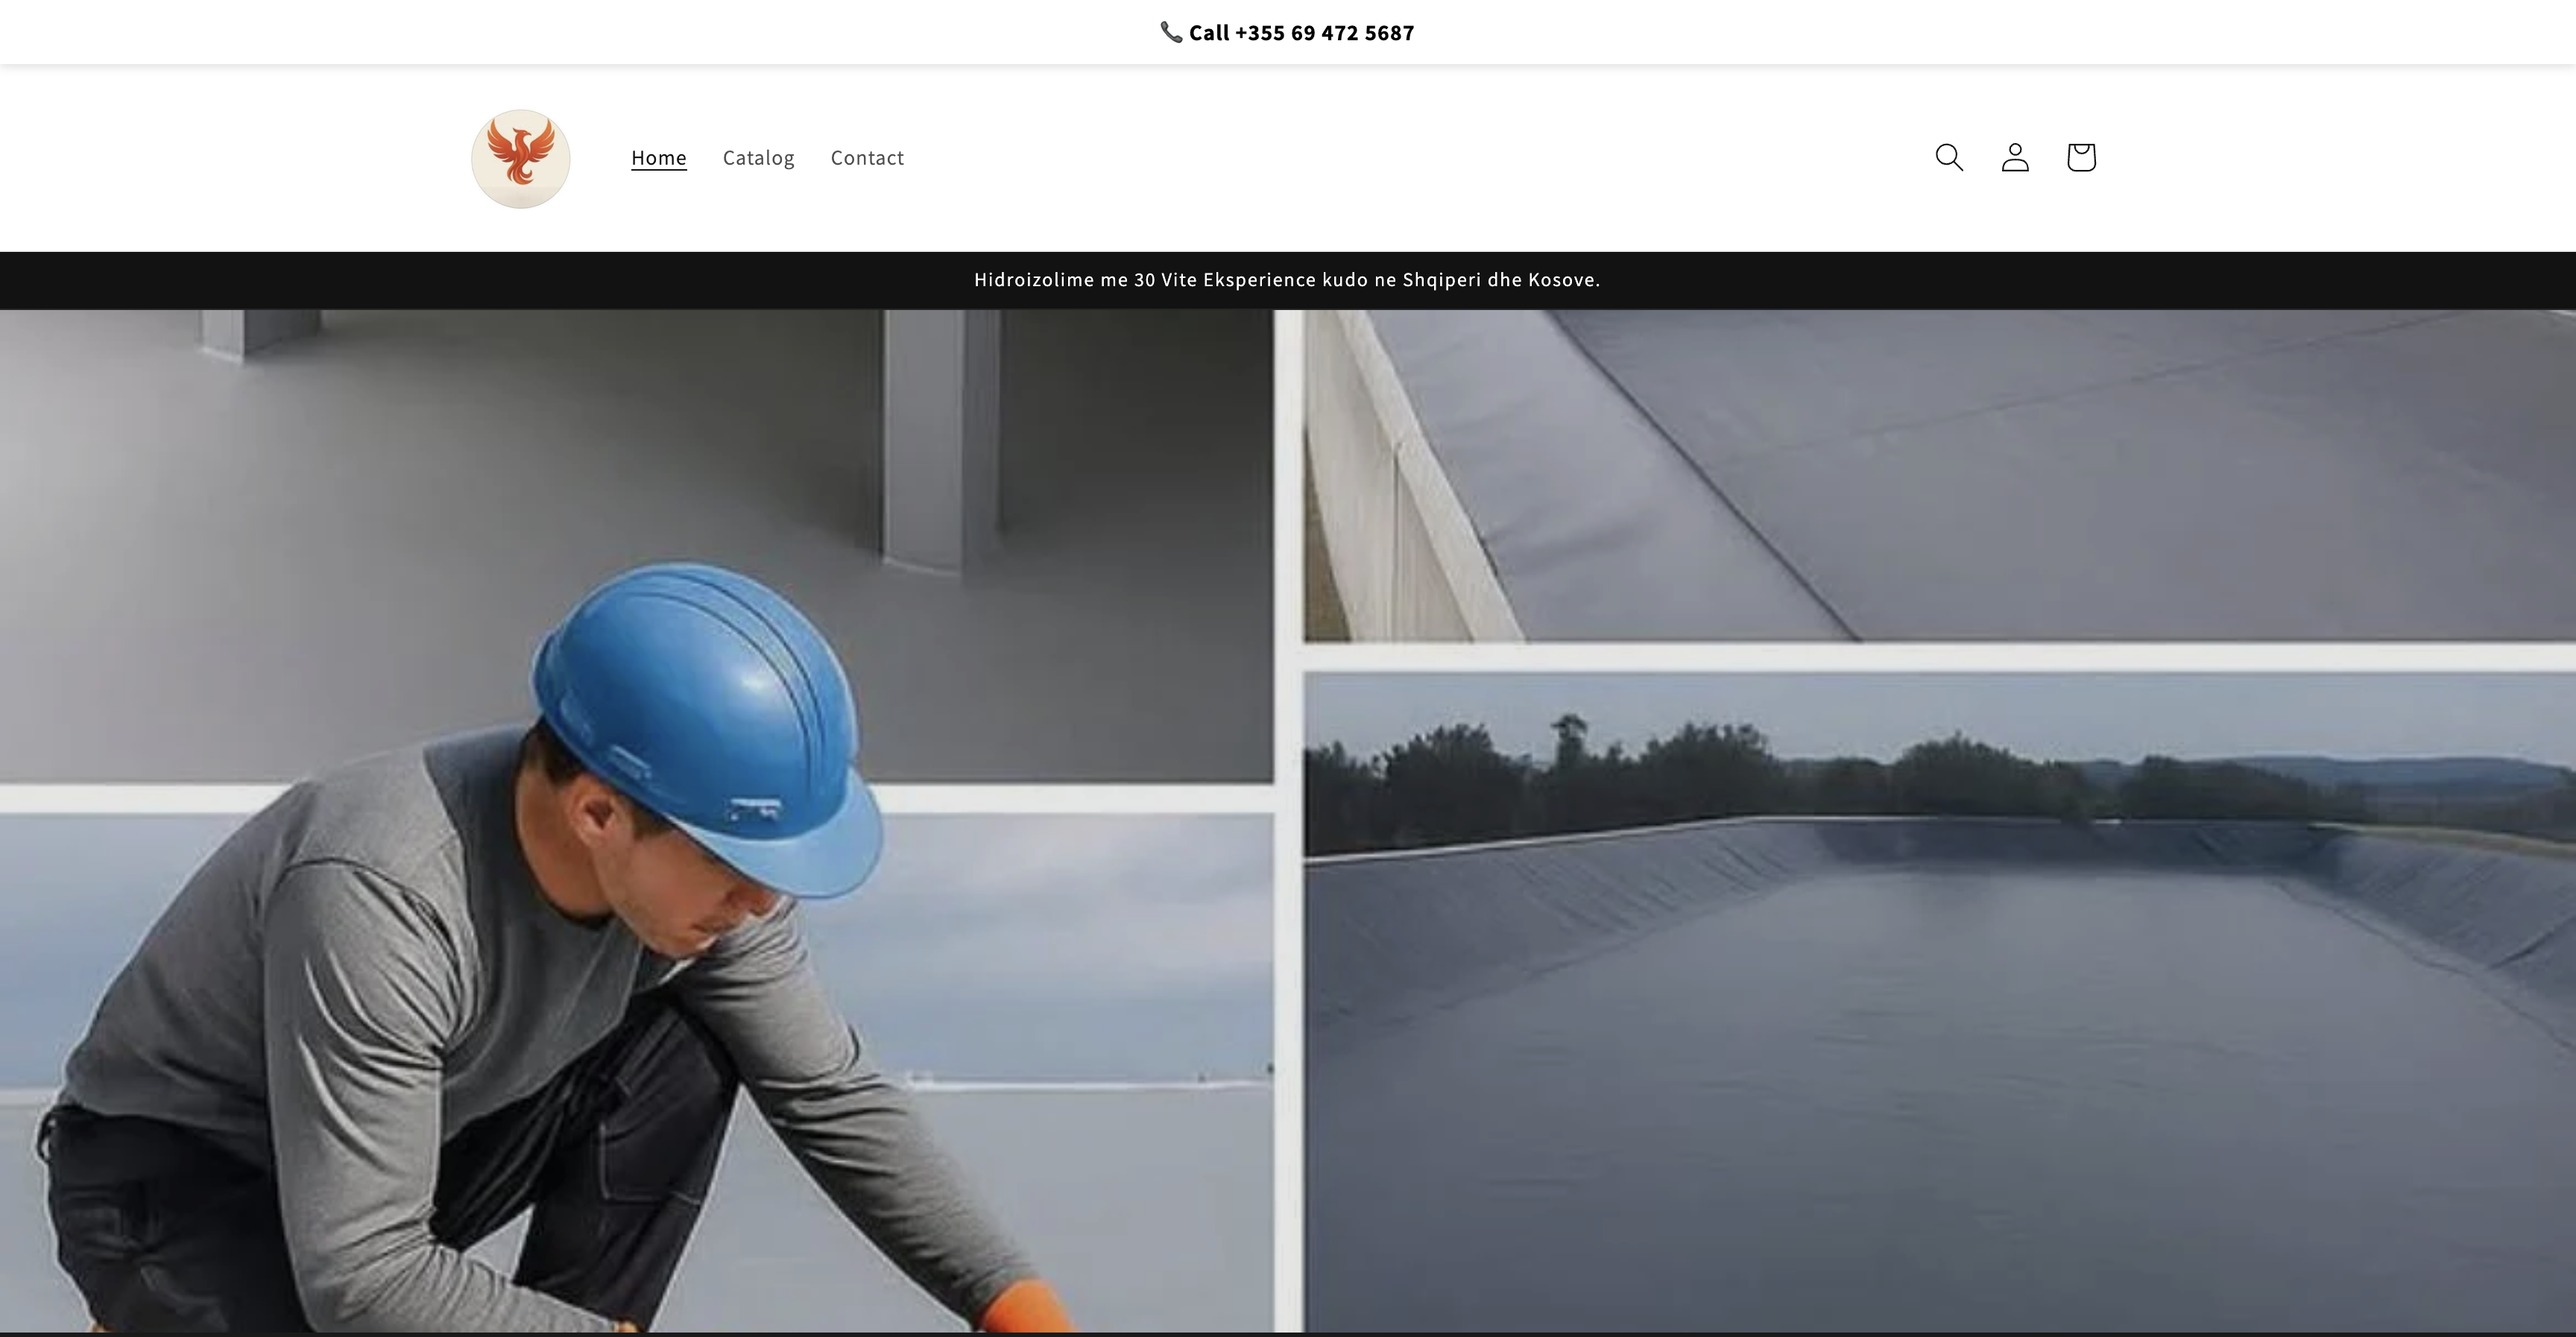The height and width of the screenshot is (1337, 2576).
Task: Open the shopping cart icon
Action: coord(2080,157)
